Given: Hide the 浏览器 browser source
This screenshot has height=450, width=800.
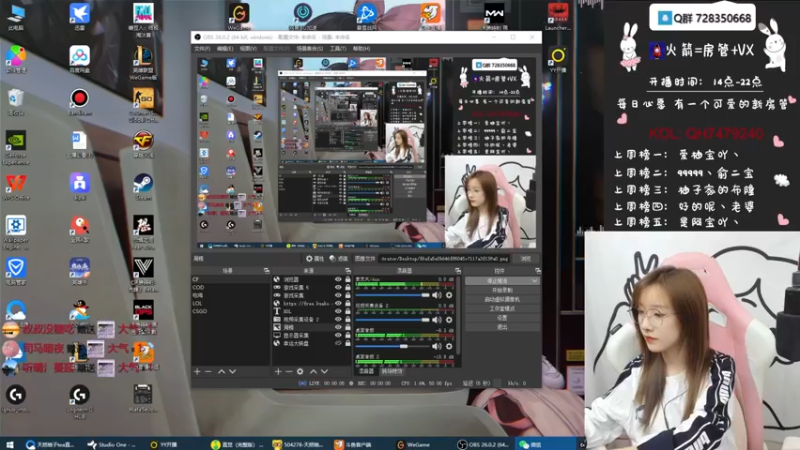Looking at the screenshot, I should tap(338, 280).
